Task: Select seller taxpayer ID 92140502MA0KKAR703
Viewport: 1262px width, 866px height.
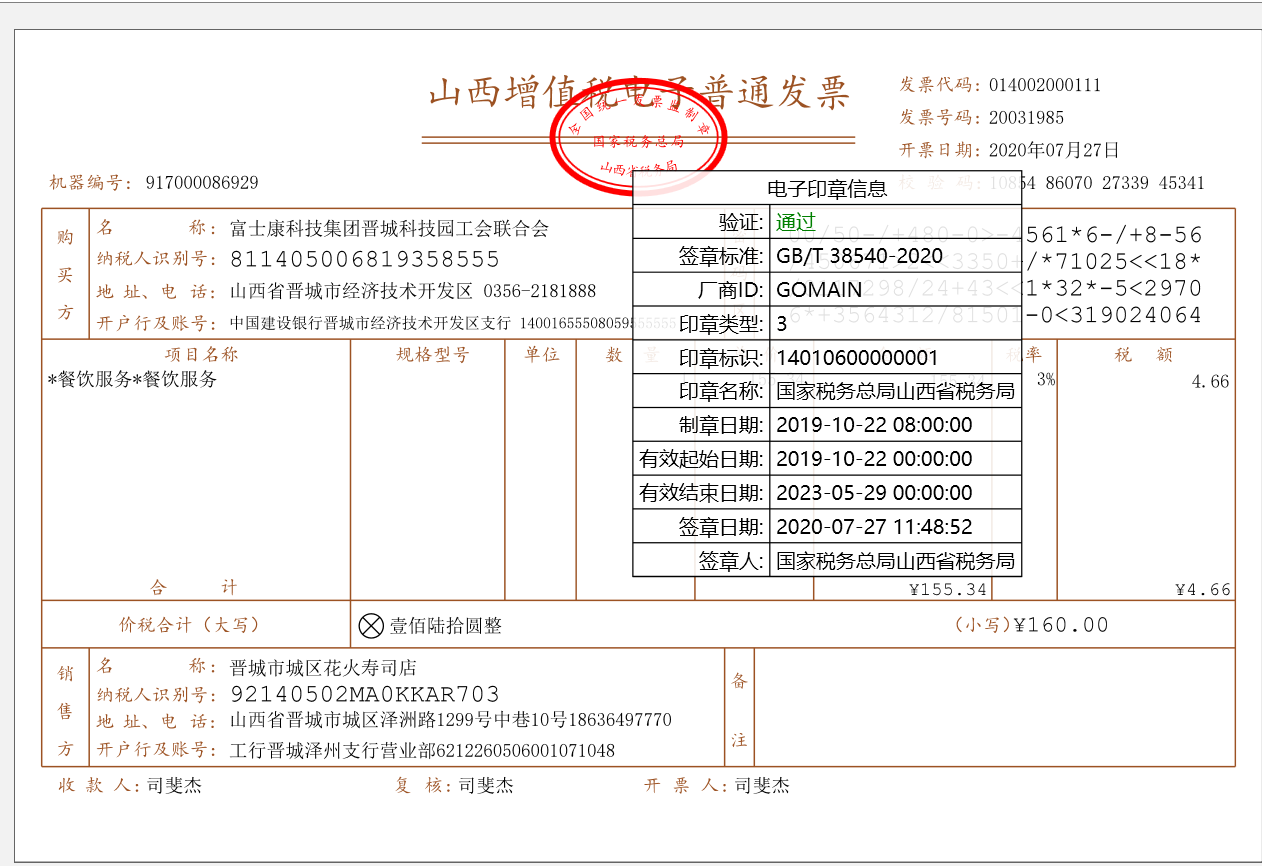Action: click(365, 694)
